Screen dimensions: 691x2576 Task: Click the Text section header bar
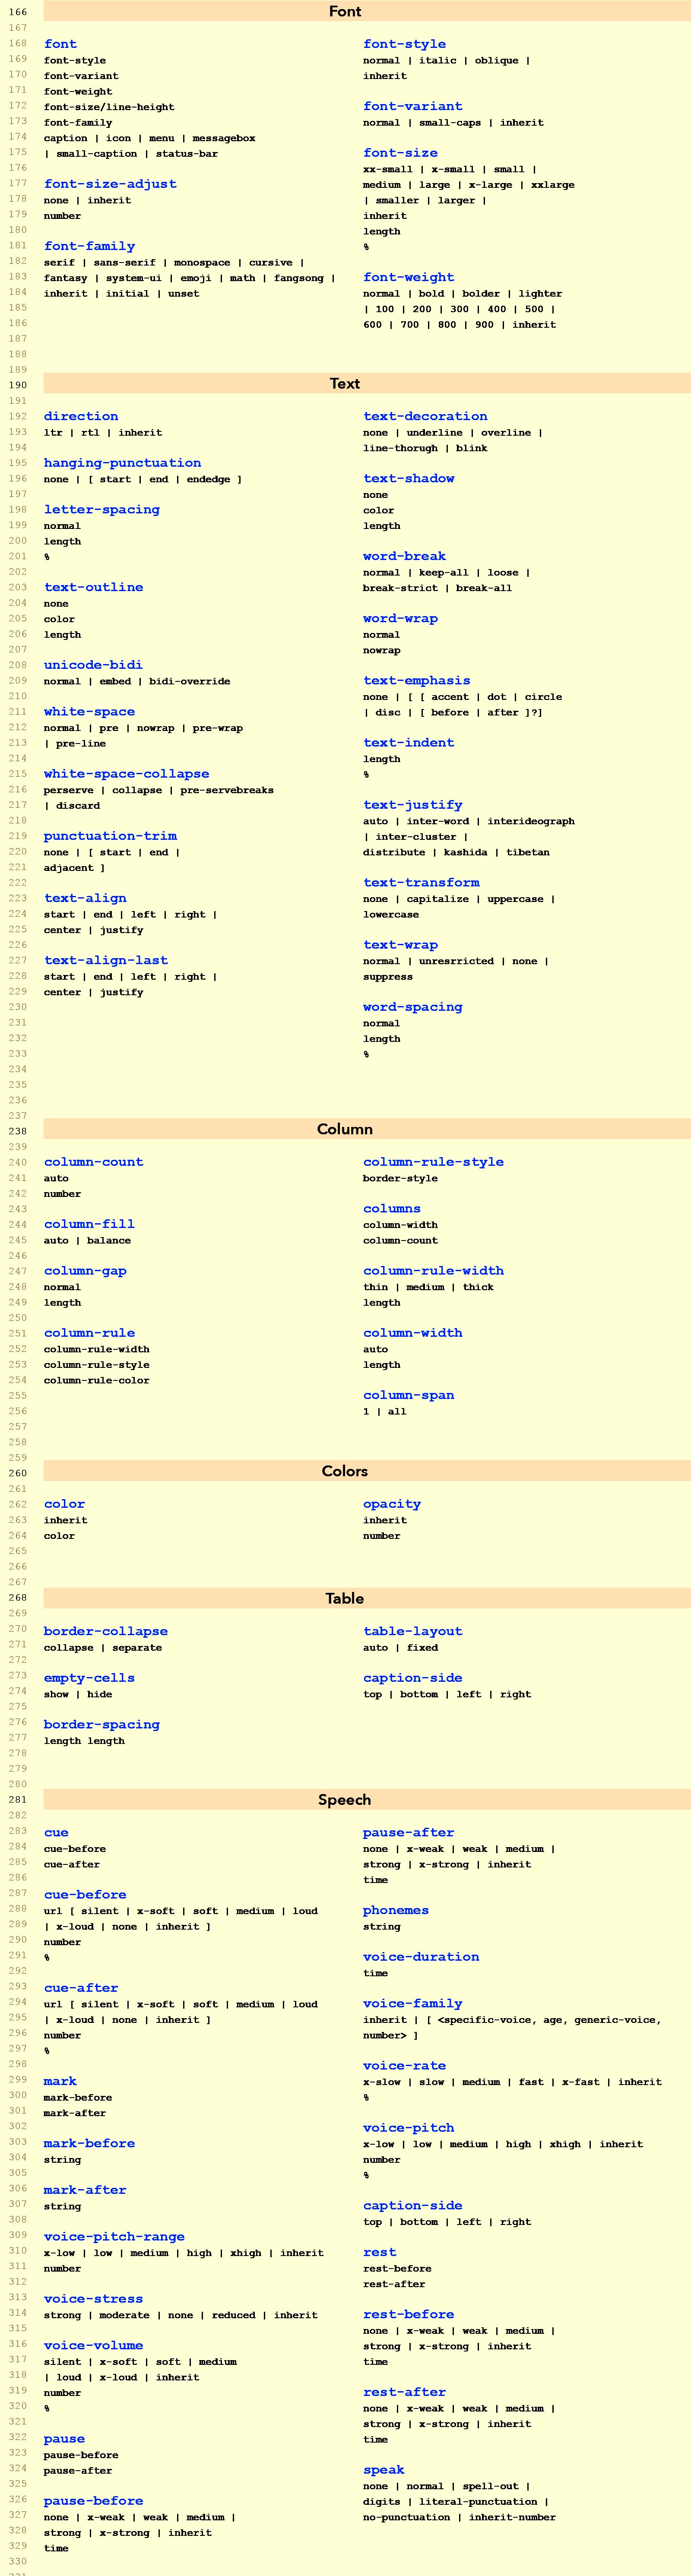pos(345,384)
